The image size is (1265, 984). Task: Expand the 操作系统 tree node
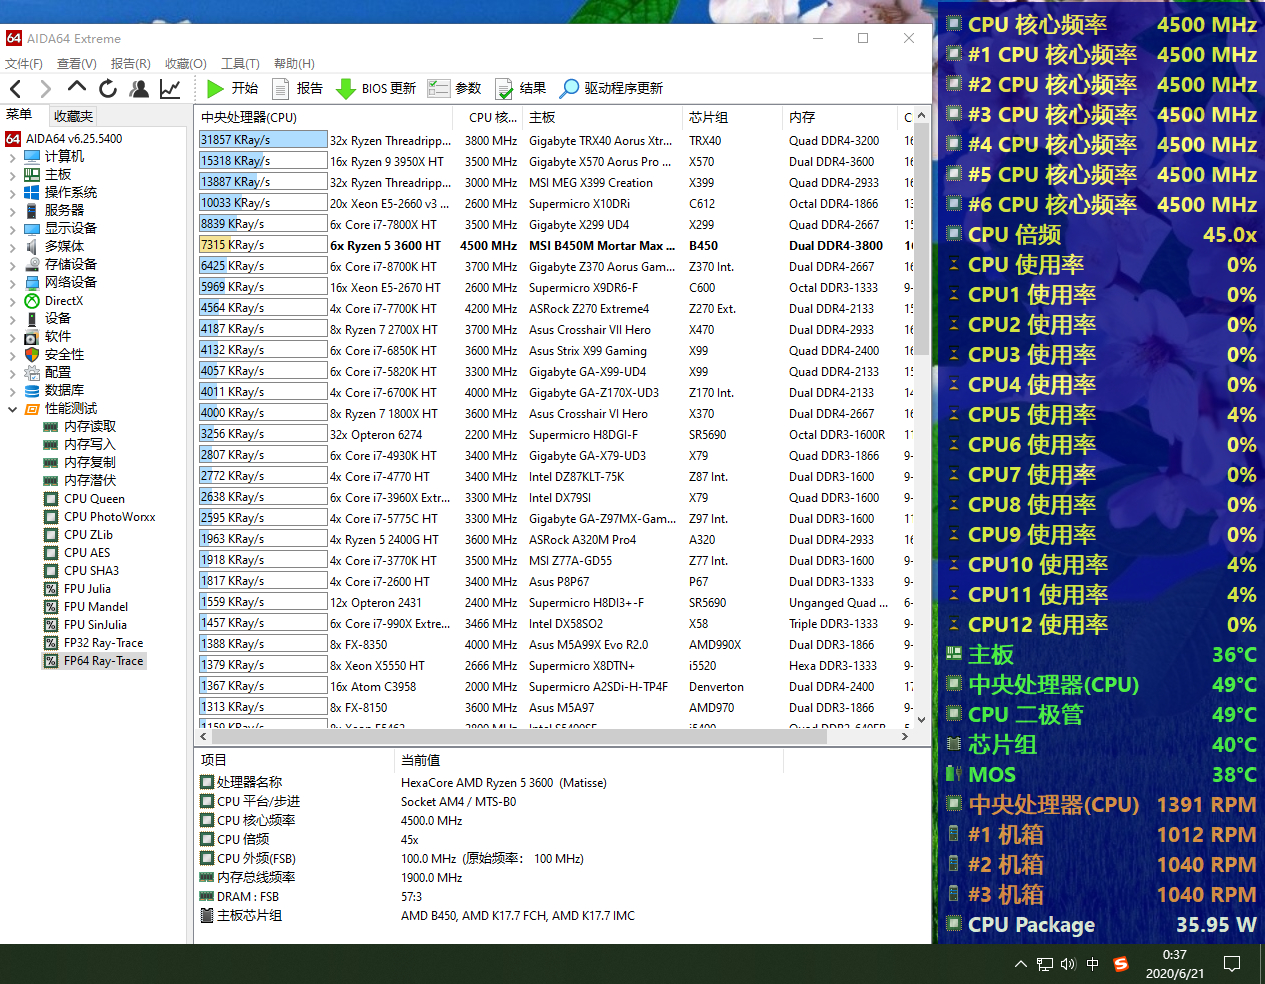click(12, 193)
